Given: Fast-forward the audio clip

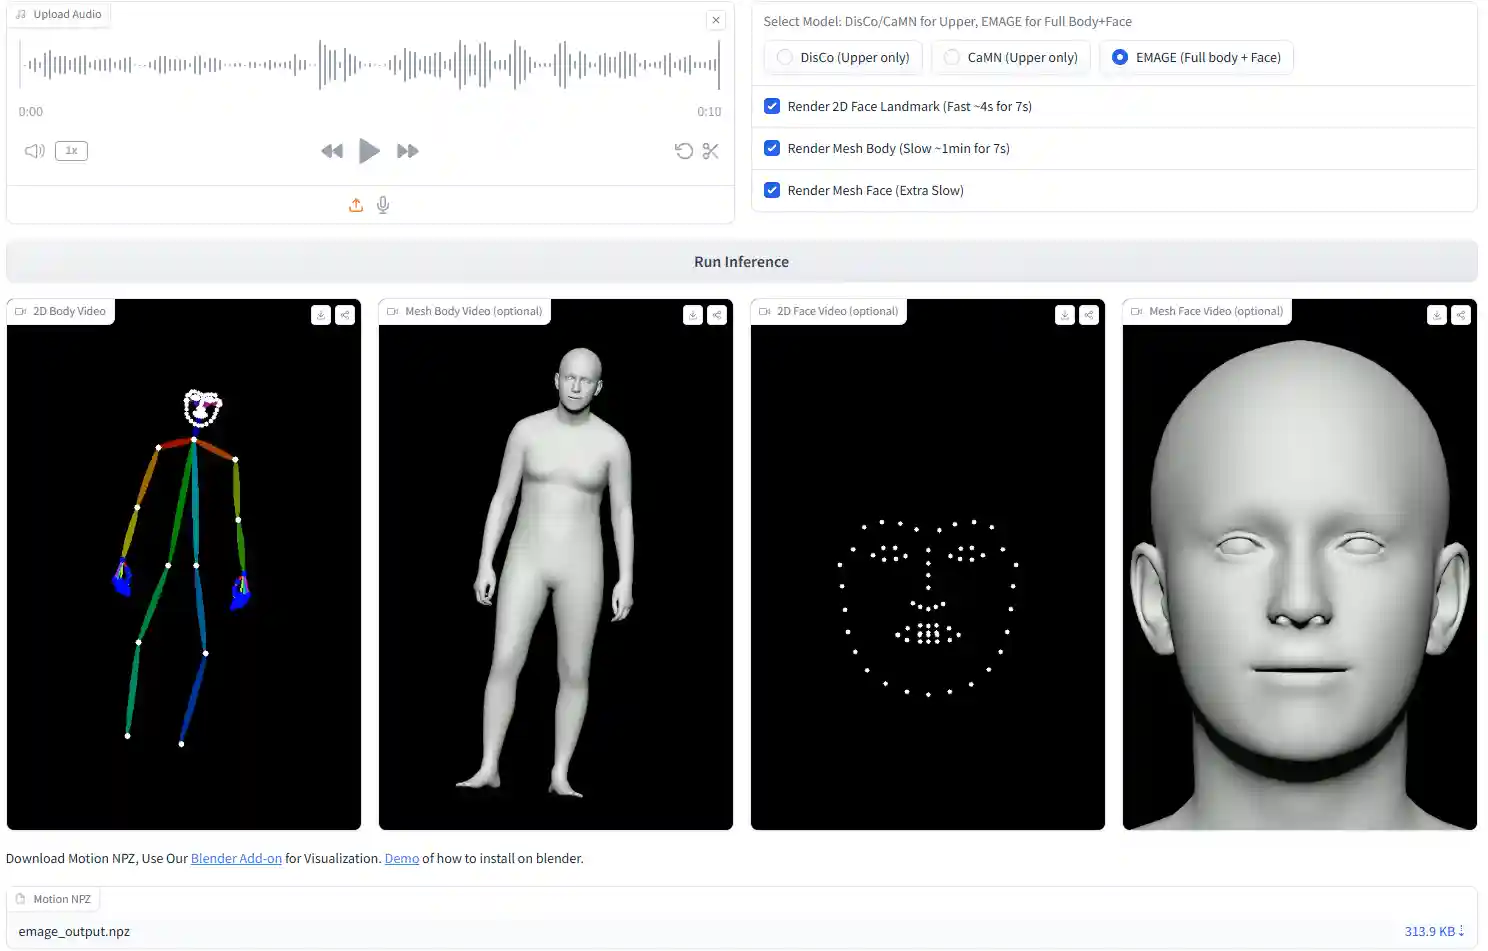Looking at the screenshot, I should pos(407,151).
